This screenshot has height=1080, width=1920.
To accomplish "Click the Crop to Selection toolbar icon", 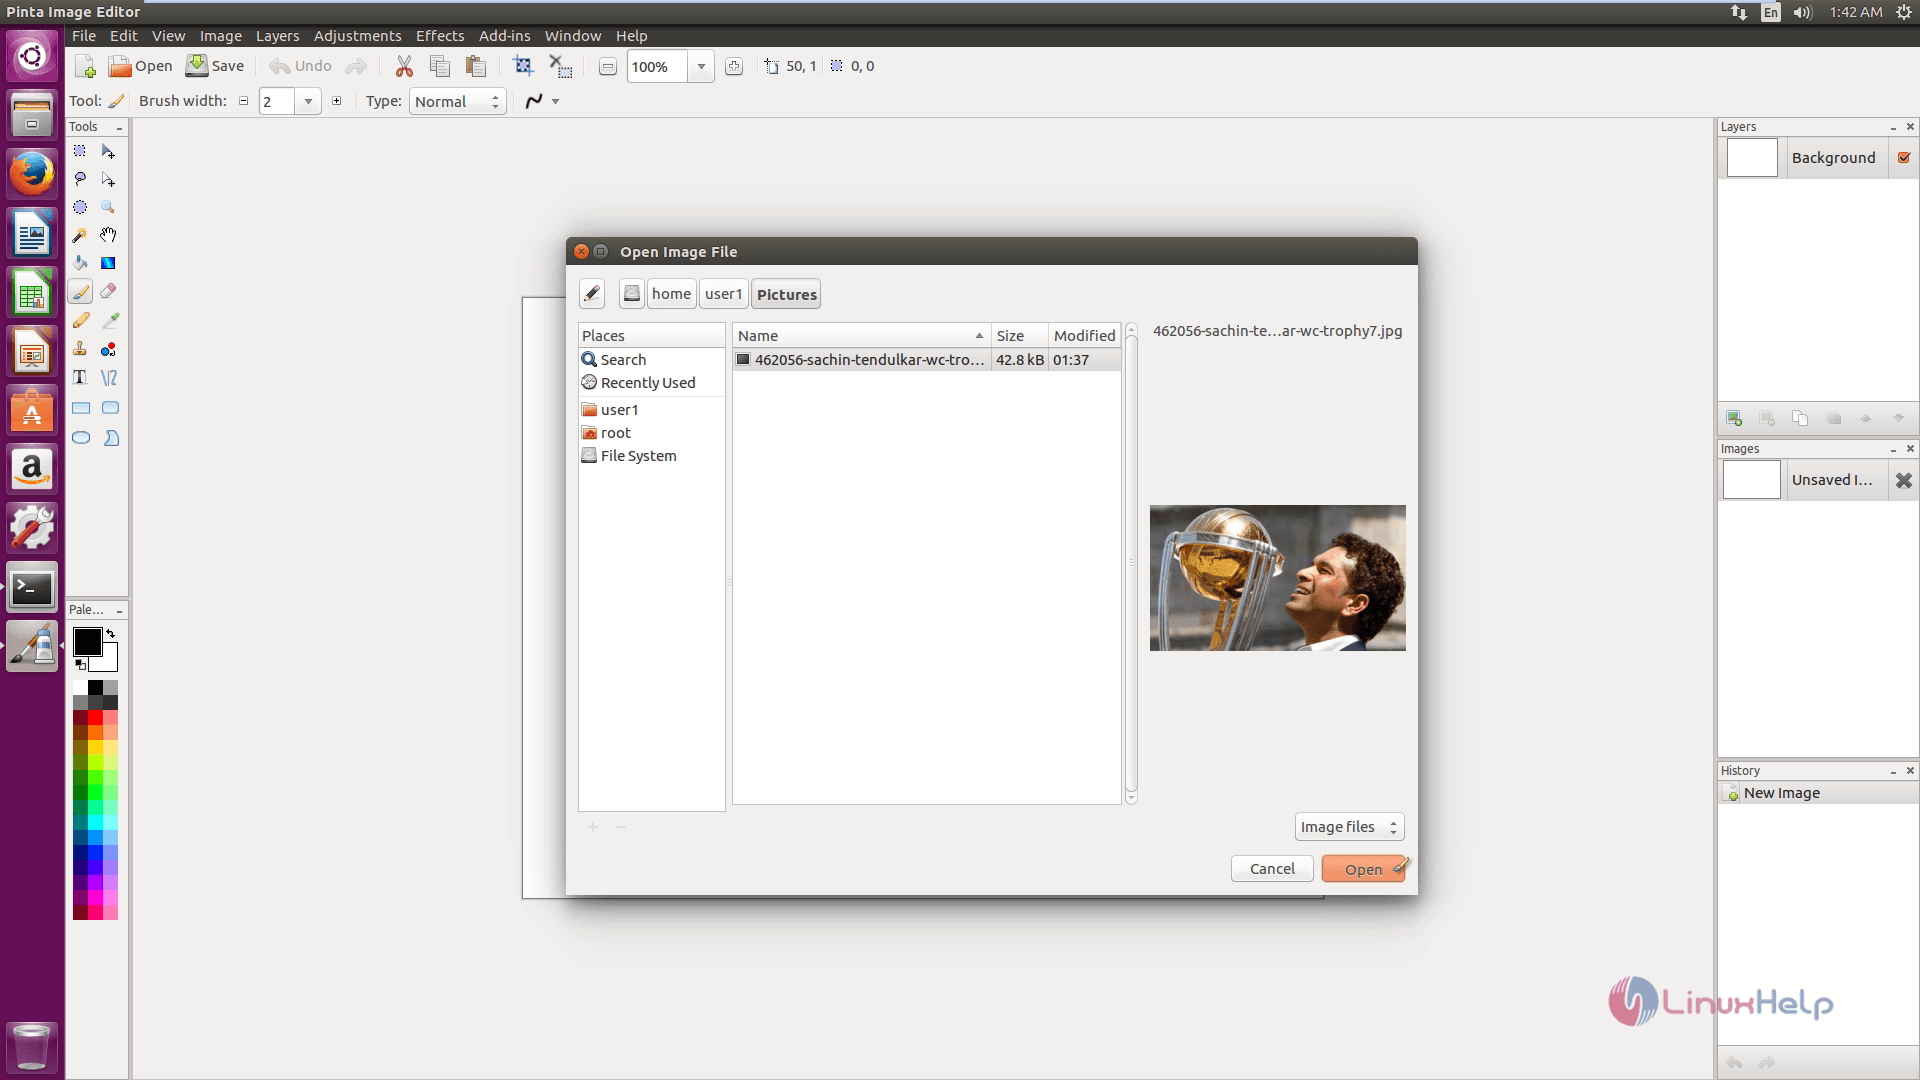I will [523, 66].
